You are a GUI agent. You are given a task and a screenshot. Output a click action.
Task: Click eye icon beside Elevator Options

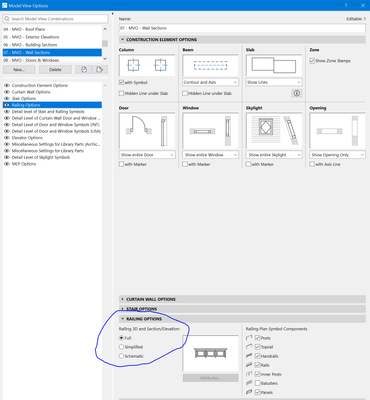click(7, 138)
